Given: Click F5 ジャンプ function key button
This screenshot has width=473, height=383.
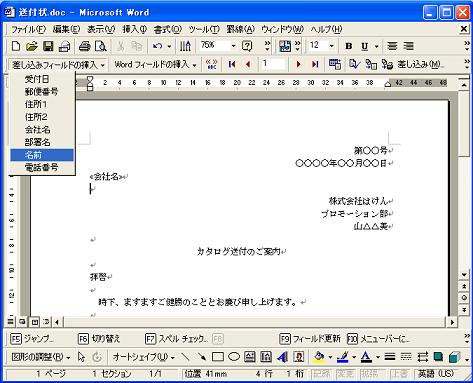Looking at the screenshot, I should point(32,339).
